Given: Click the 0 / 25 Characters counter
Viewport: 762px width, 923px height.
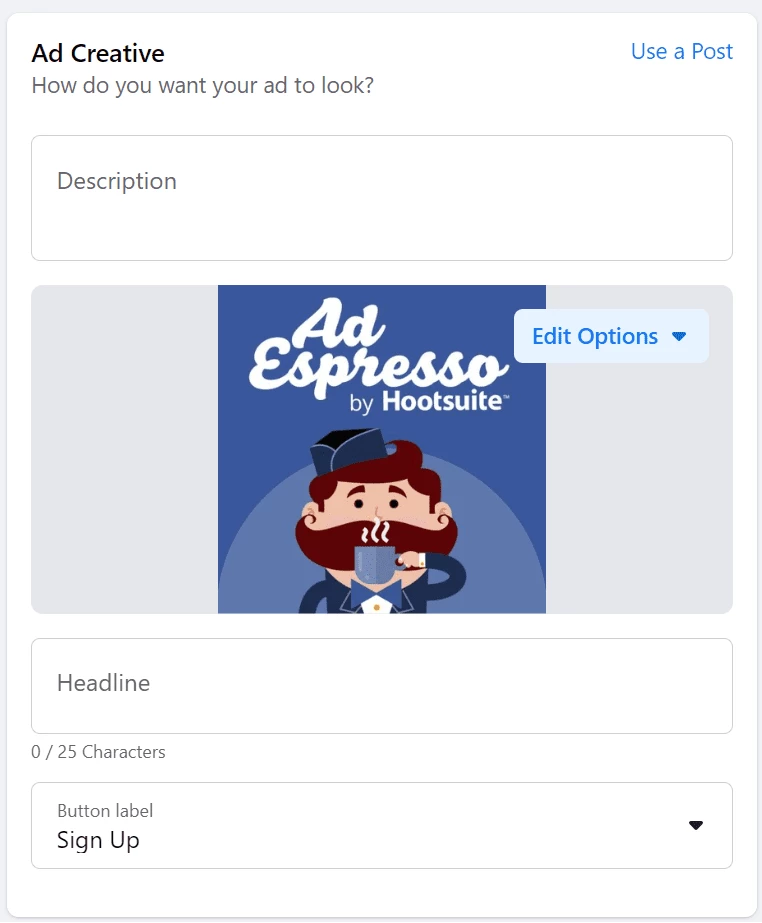Looking at the screenshot, I should pos(98,752).
